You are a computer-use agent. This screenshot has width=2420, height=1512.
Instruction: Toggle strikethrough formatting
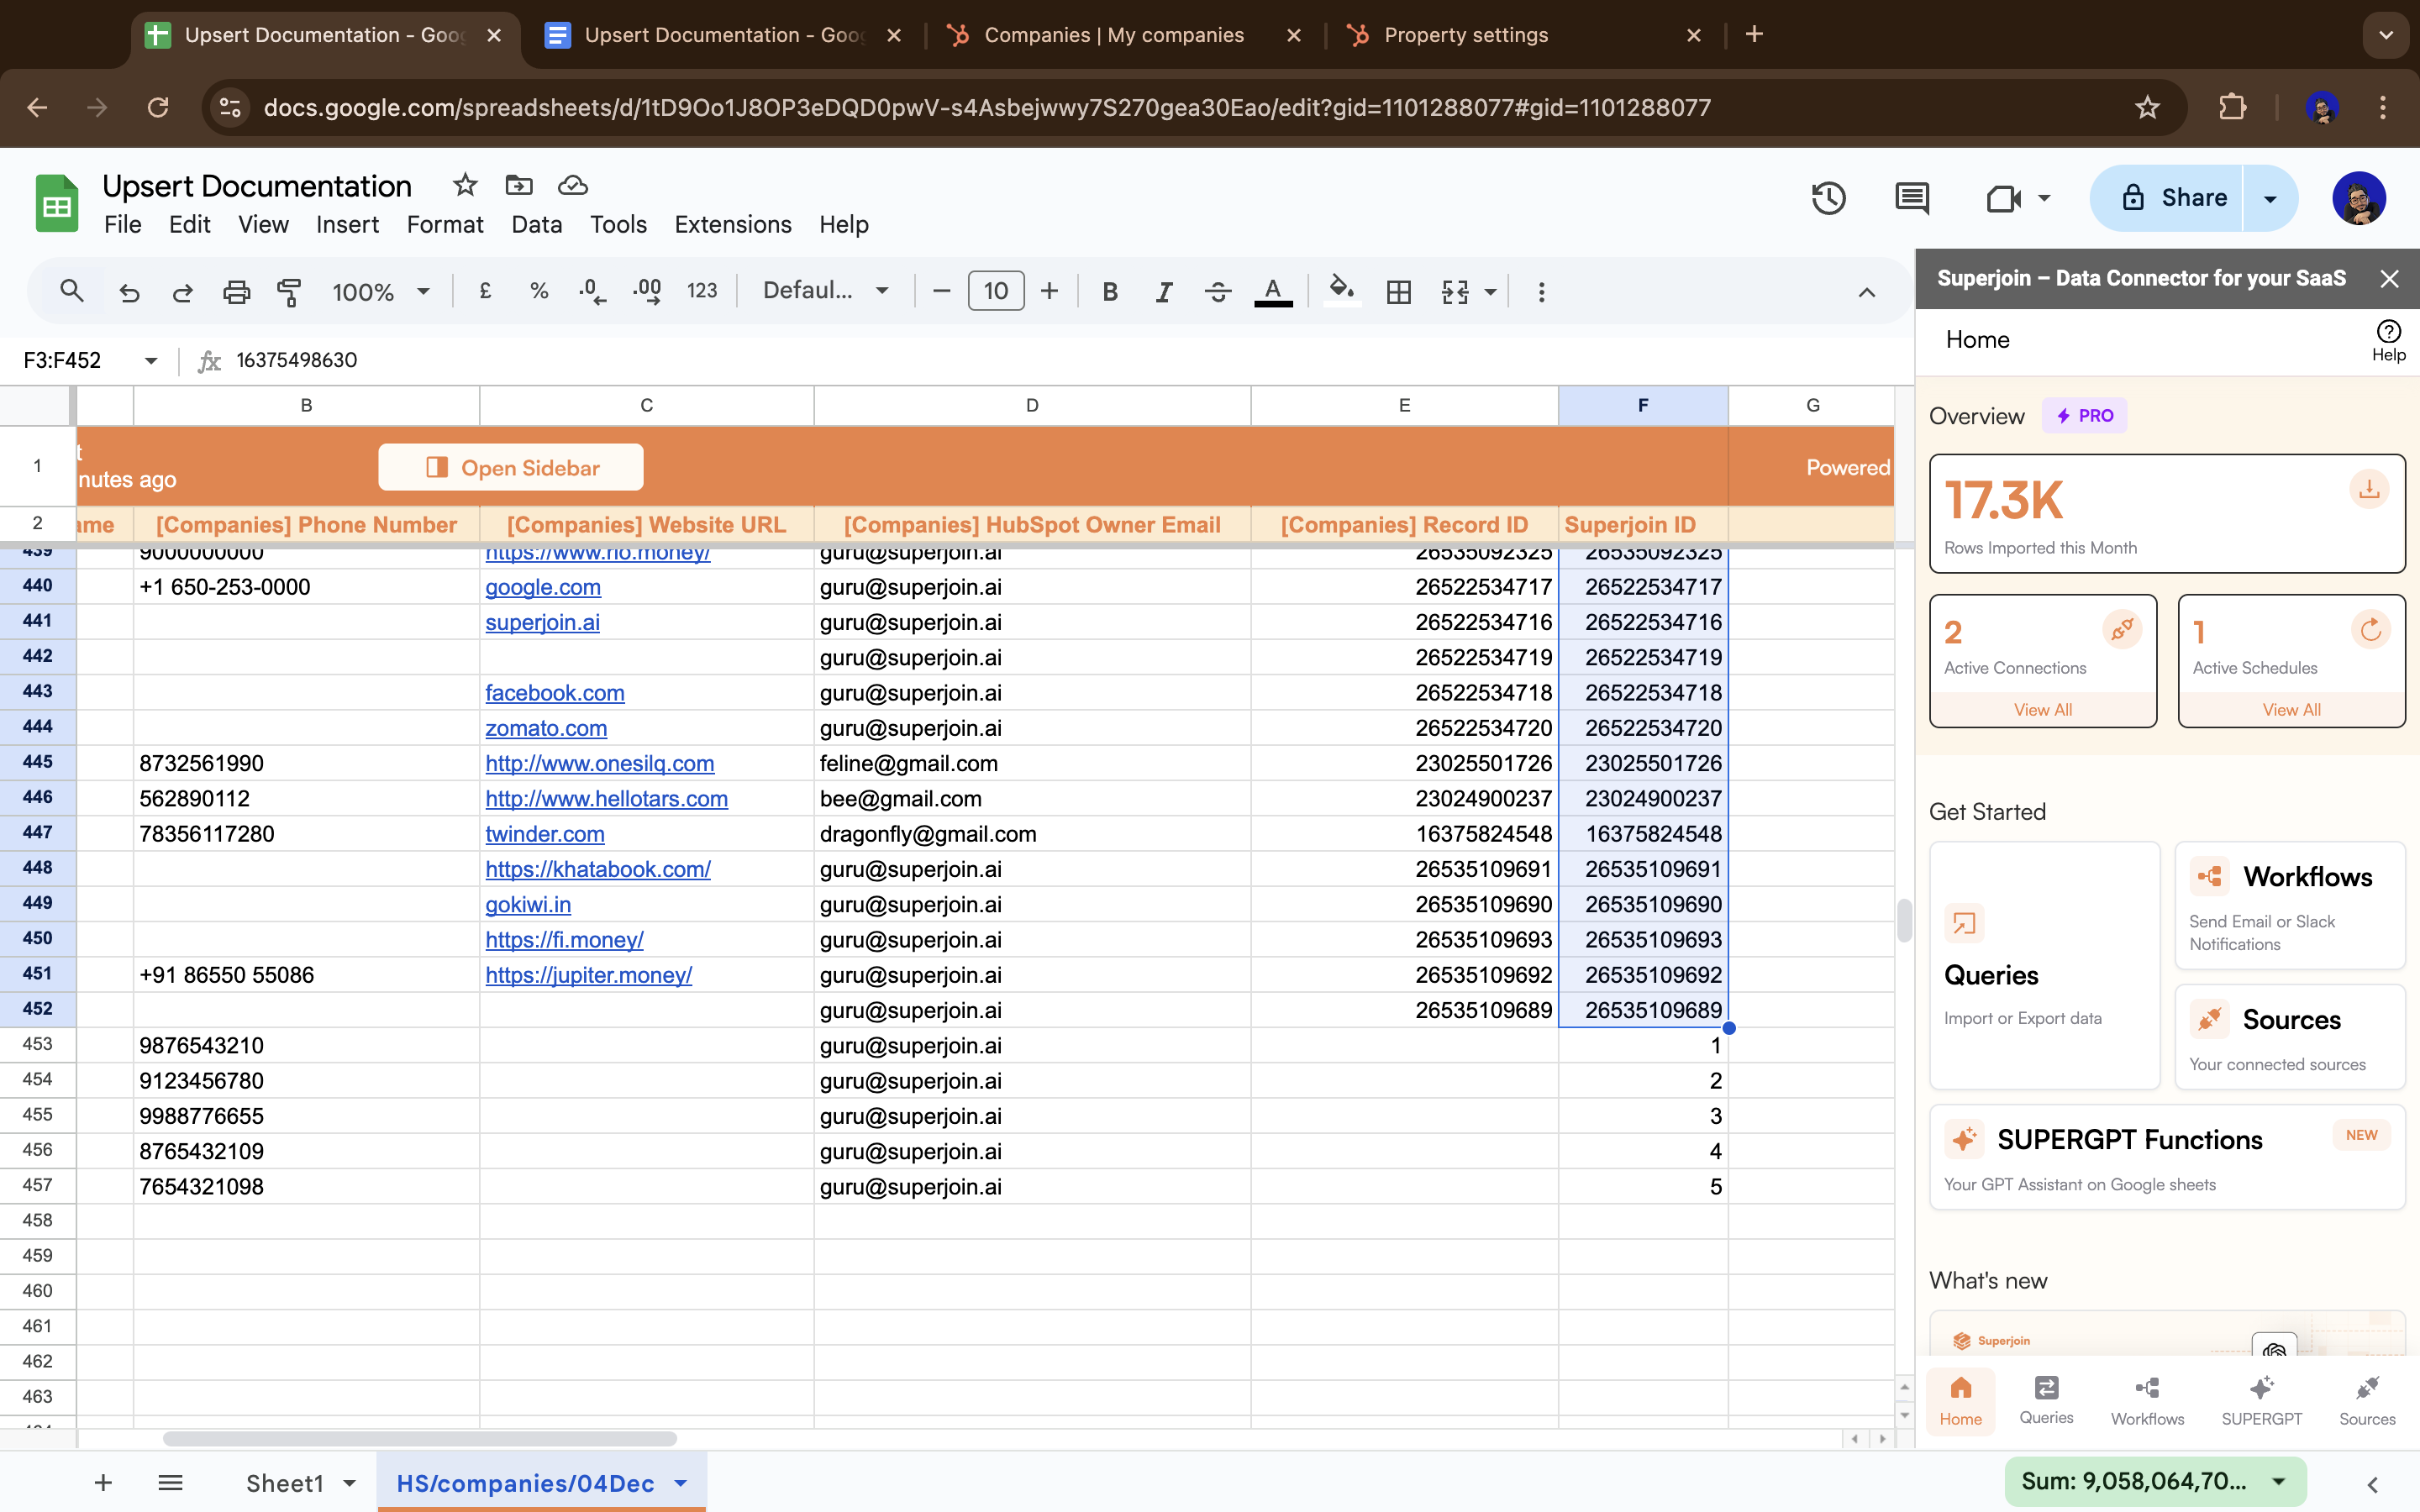[x=1217, y=292]
